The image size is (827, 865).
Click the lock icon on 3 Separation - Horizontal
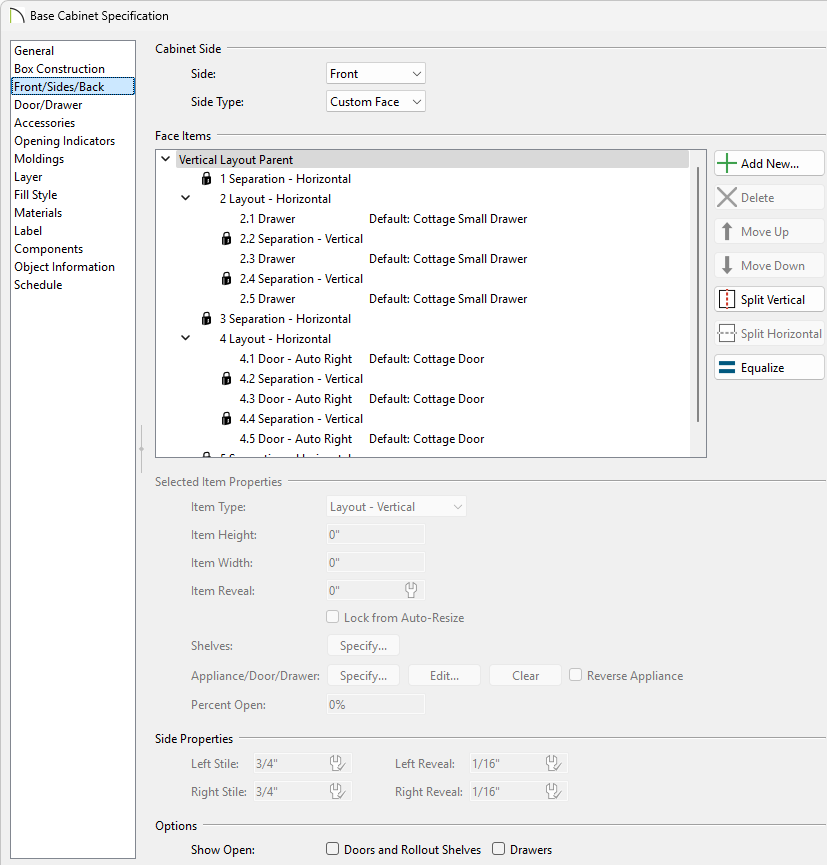click(x=206, y=319)
